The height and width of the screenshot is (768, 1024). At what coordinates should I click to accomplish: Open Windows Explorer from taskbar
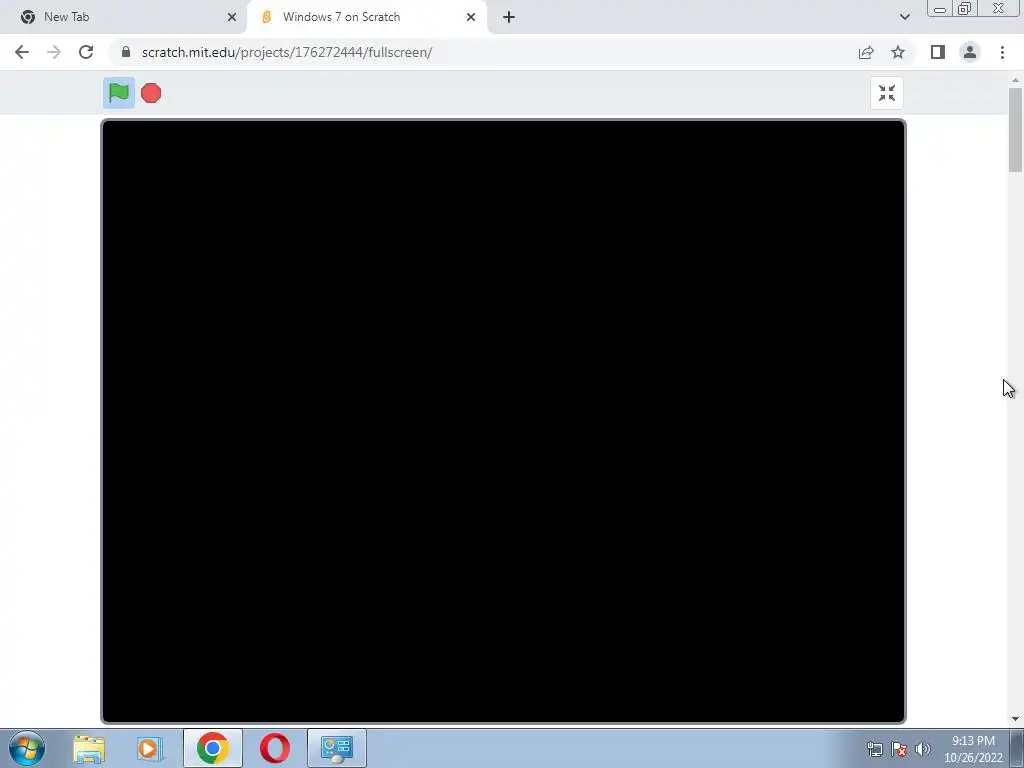(x=89, y=748)
